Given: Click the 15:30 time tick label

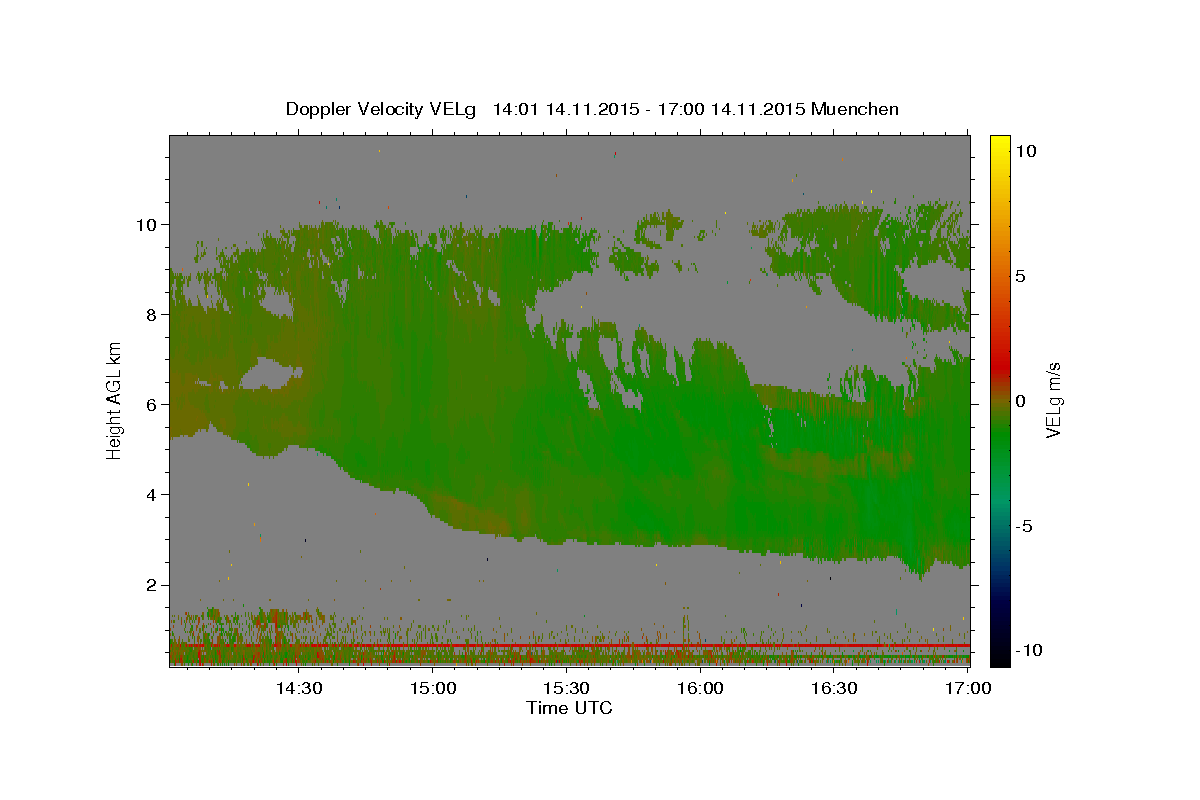Looking at the screenshot, I should 567,688.
